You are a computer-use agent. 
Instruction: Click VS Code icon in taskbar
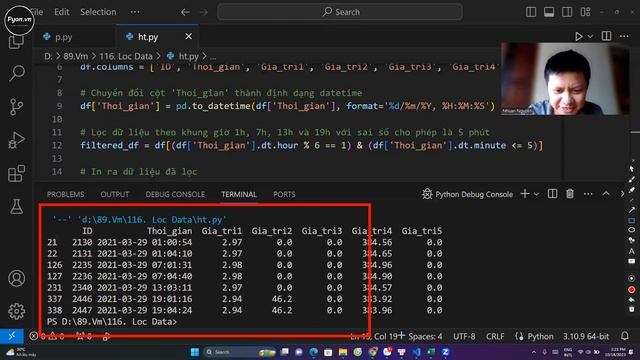416,352
